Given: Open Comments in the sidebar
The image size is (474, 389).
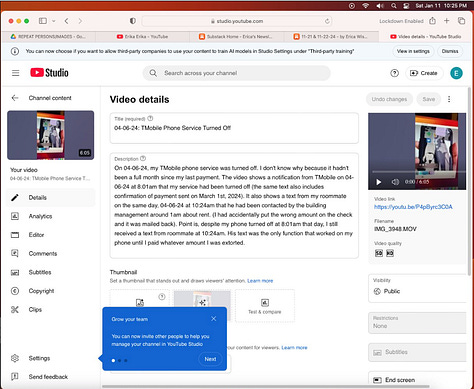Looking at the screenshot, I should pos(51,253).
